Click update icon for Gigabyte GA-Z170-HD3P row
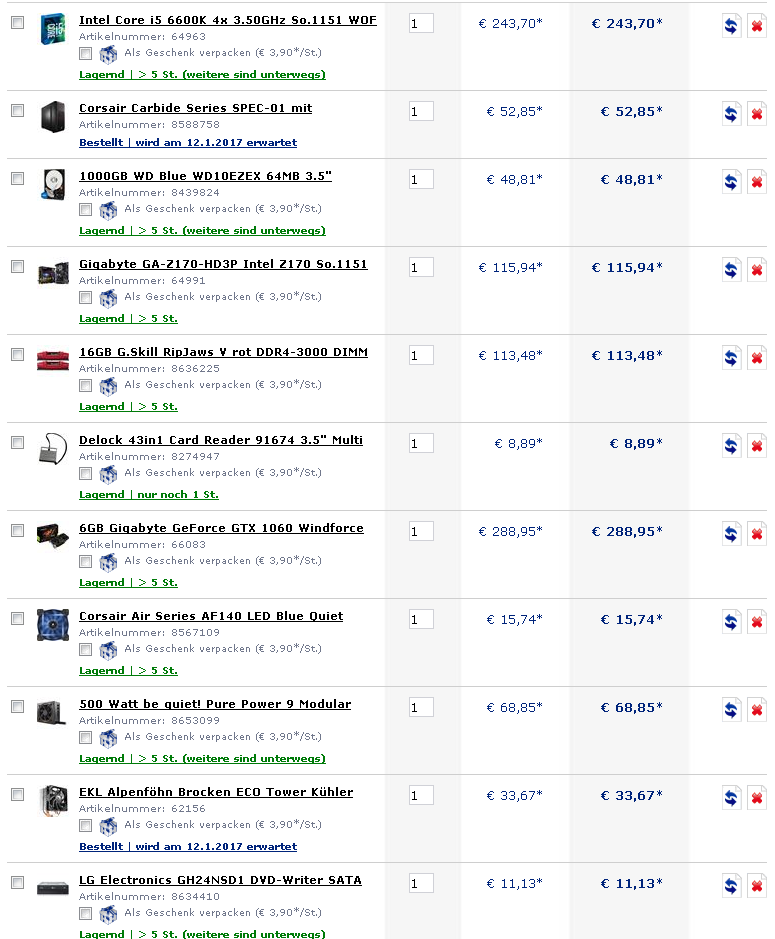775x939 pixels. click(732, 270)
